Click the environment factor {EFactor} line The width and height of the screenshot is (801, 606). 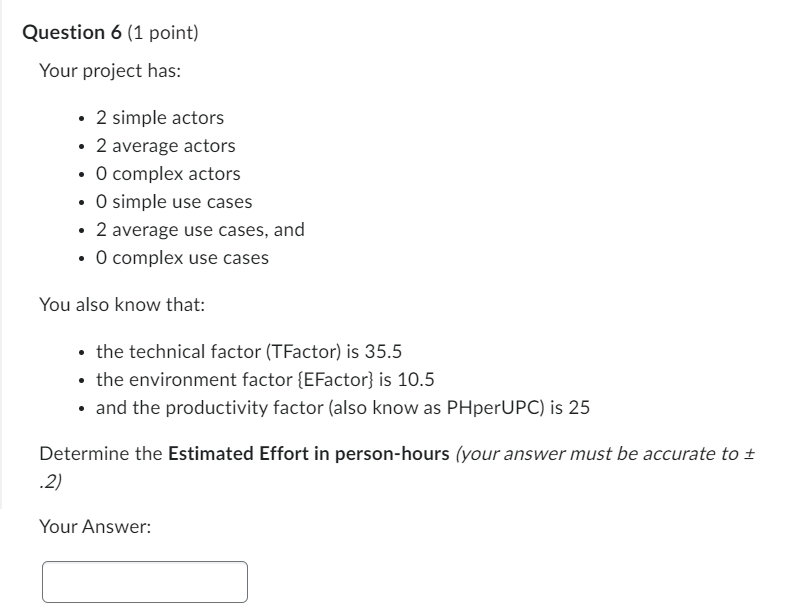point(265,380)
